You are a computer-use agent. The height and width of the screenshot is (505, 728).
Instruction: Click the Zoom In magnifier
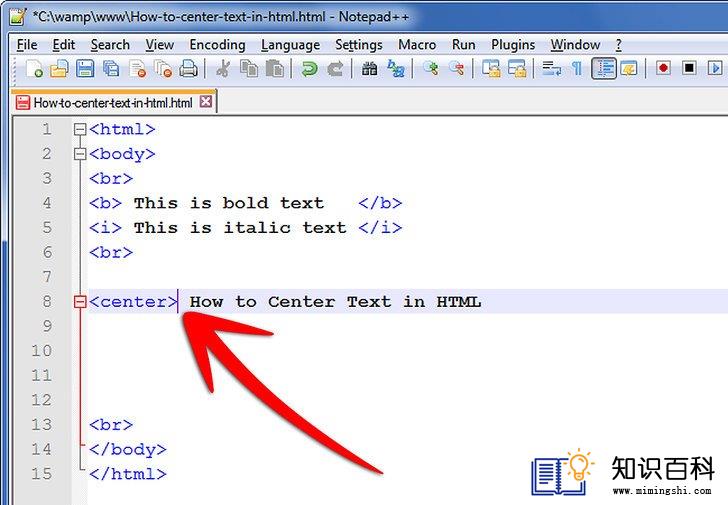[x=430, y=69]
